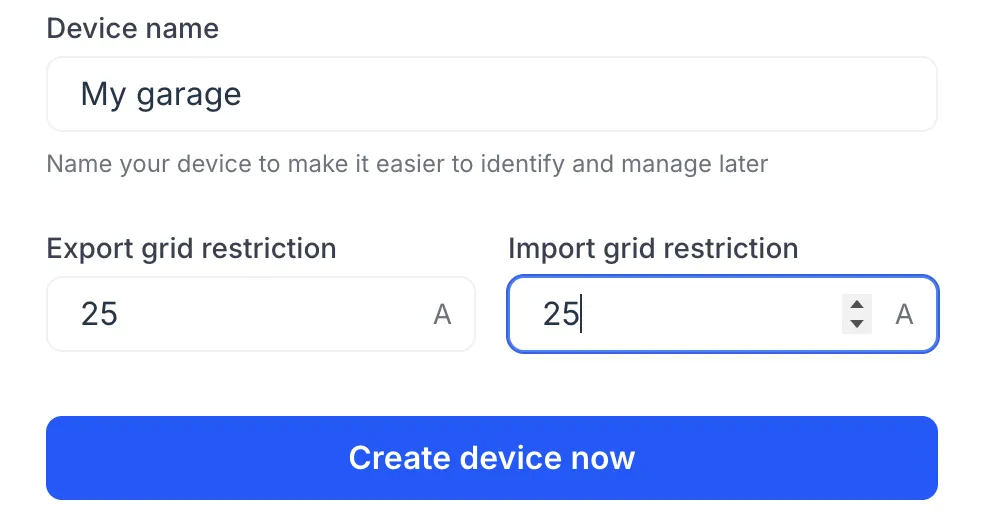Click the word 'identify' in the hint text

coord(533,163)
